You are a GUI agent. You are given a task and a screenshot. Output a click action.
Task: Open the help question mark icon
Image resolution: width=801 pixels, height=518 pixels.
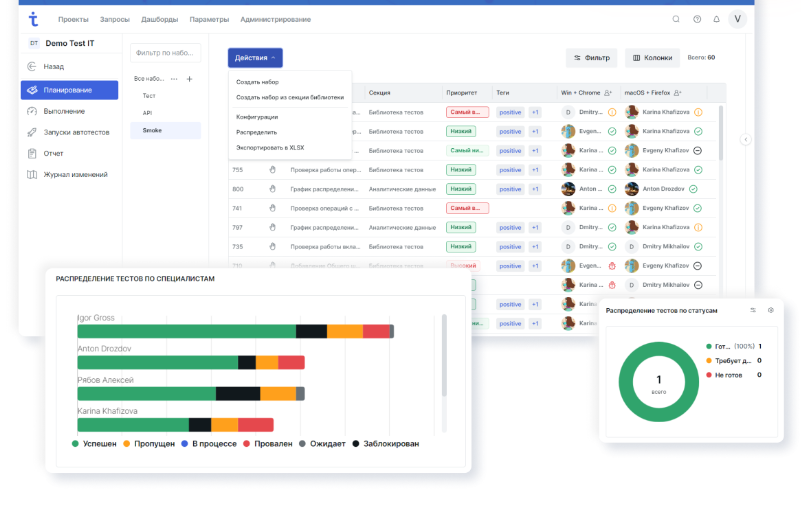[x=697, y=19]
